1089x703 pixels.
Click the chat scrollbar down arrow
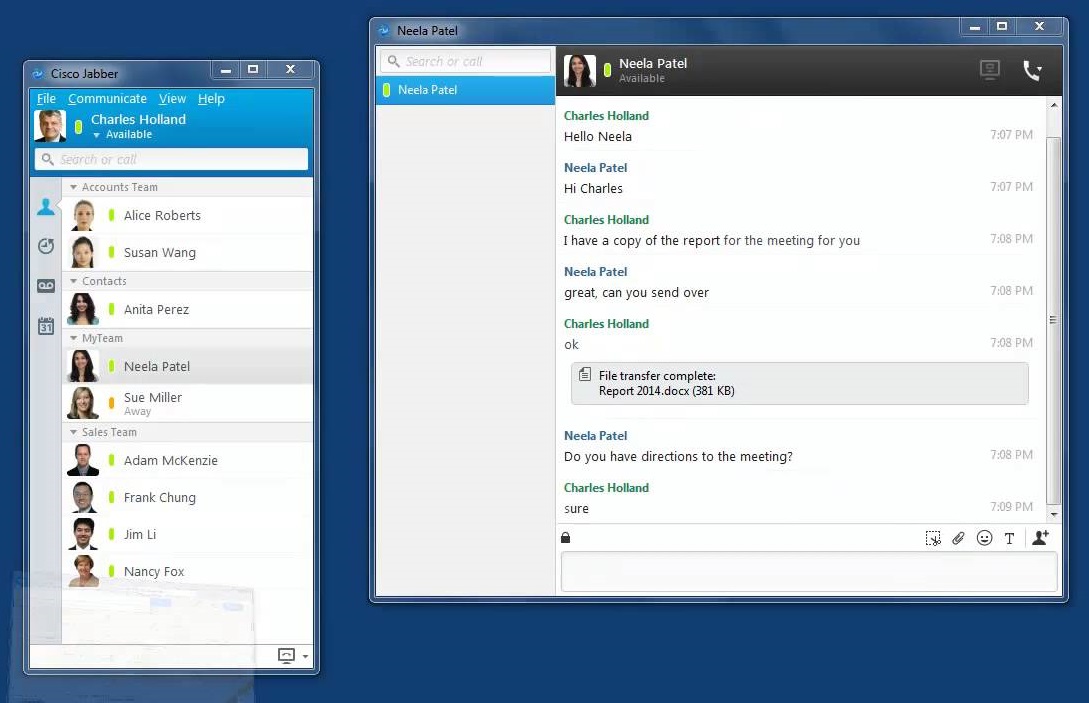1054,515
